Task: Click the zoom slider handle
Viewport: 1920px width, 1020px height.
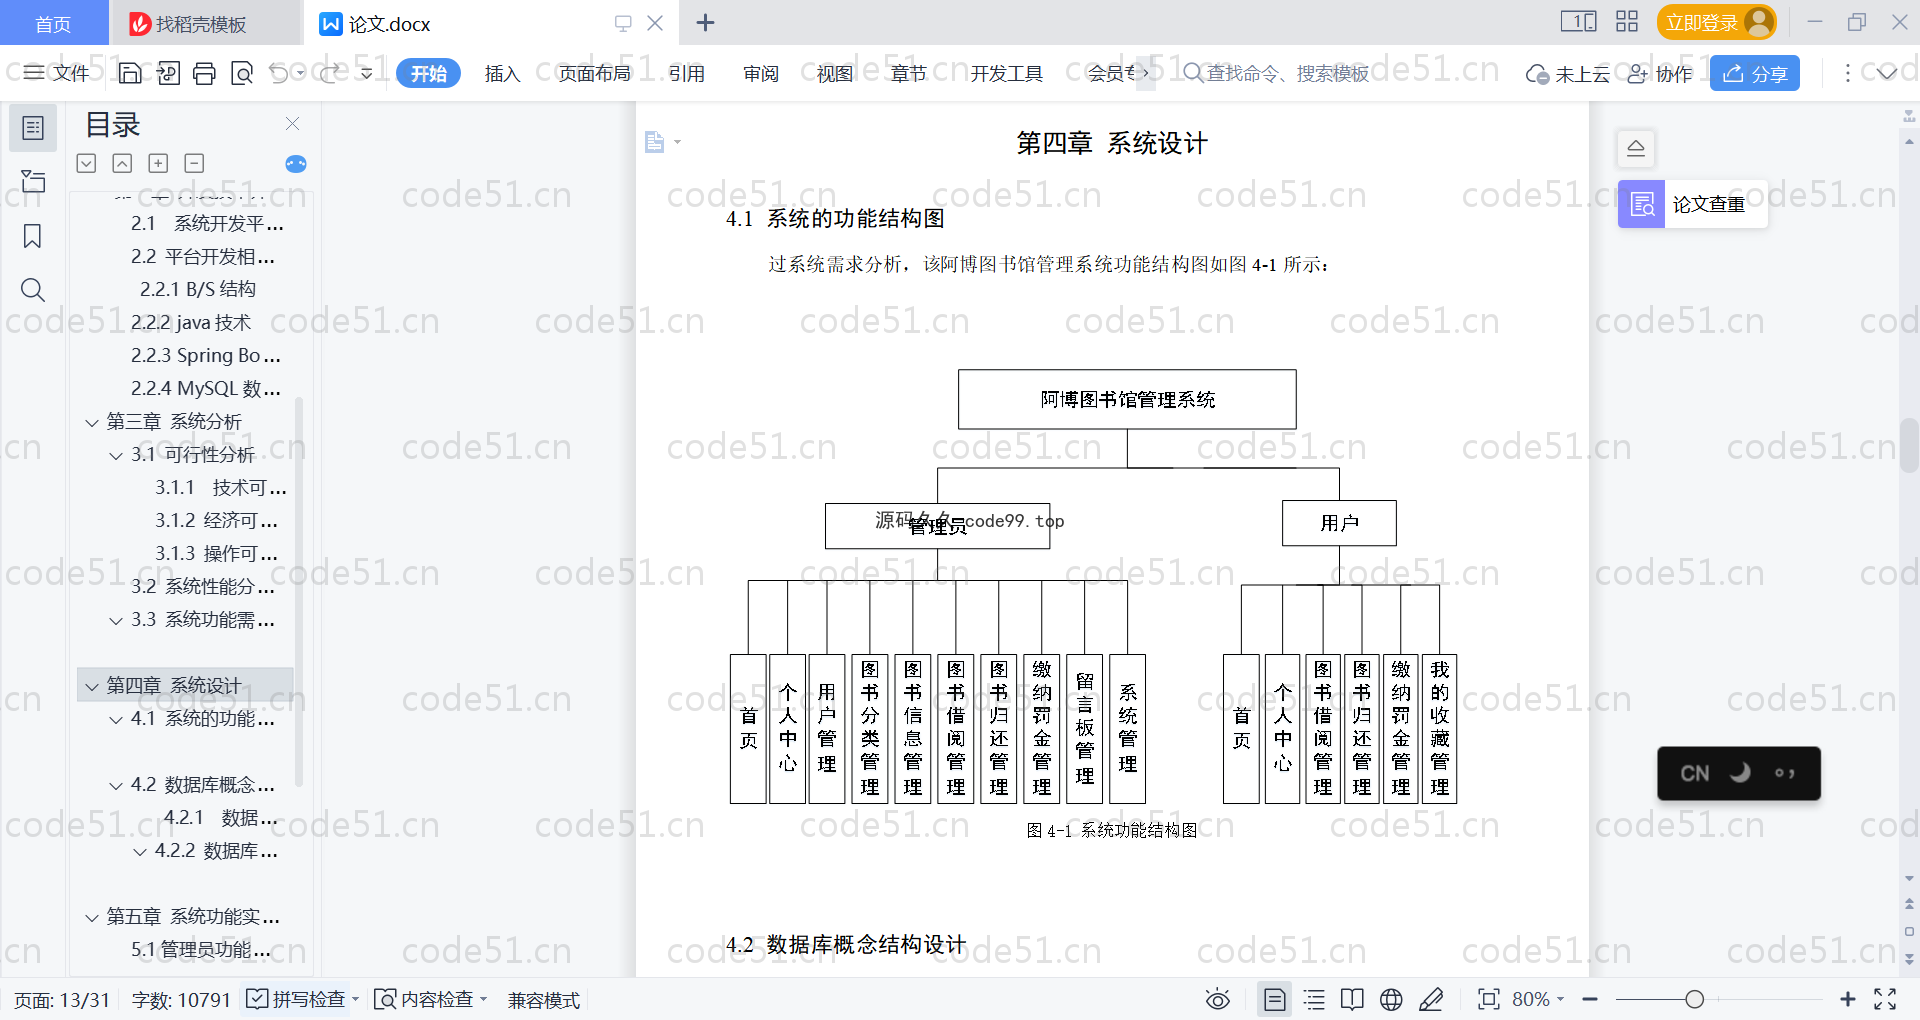Action: [x=1694, y=999]
